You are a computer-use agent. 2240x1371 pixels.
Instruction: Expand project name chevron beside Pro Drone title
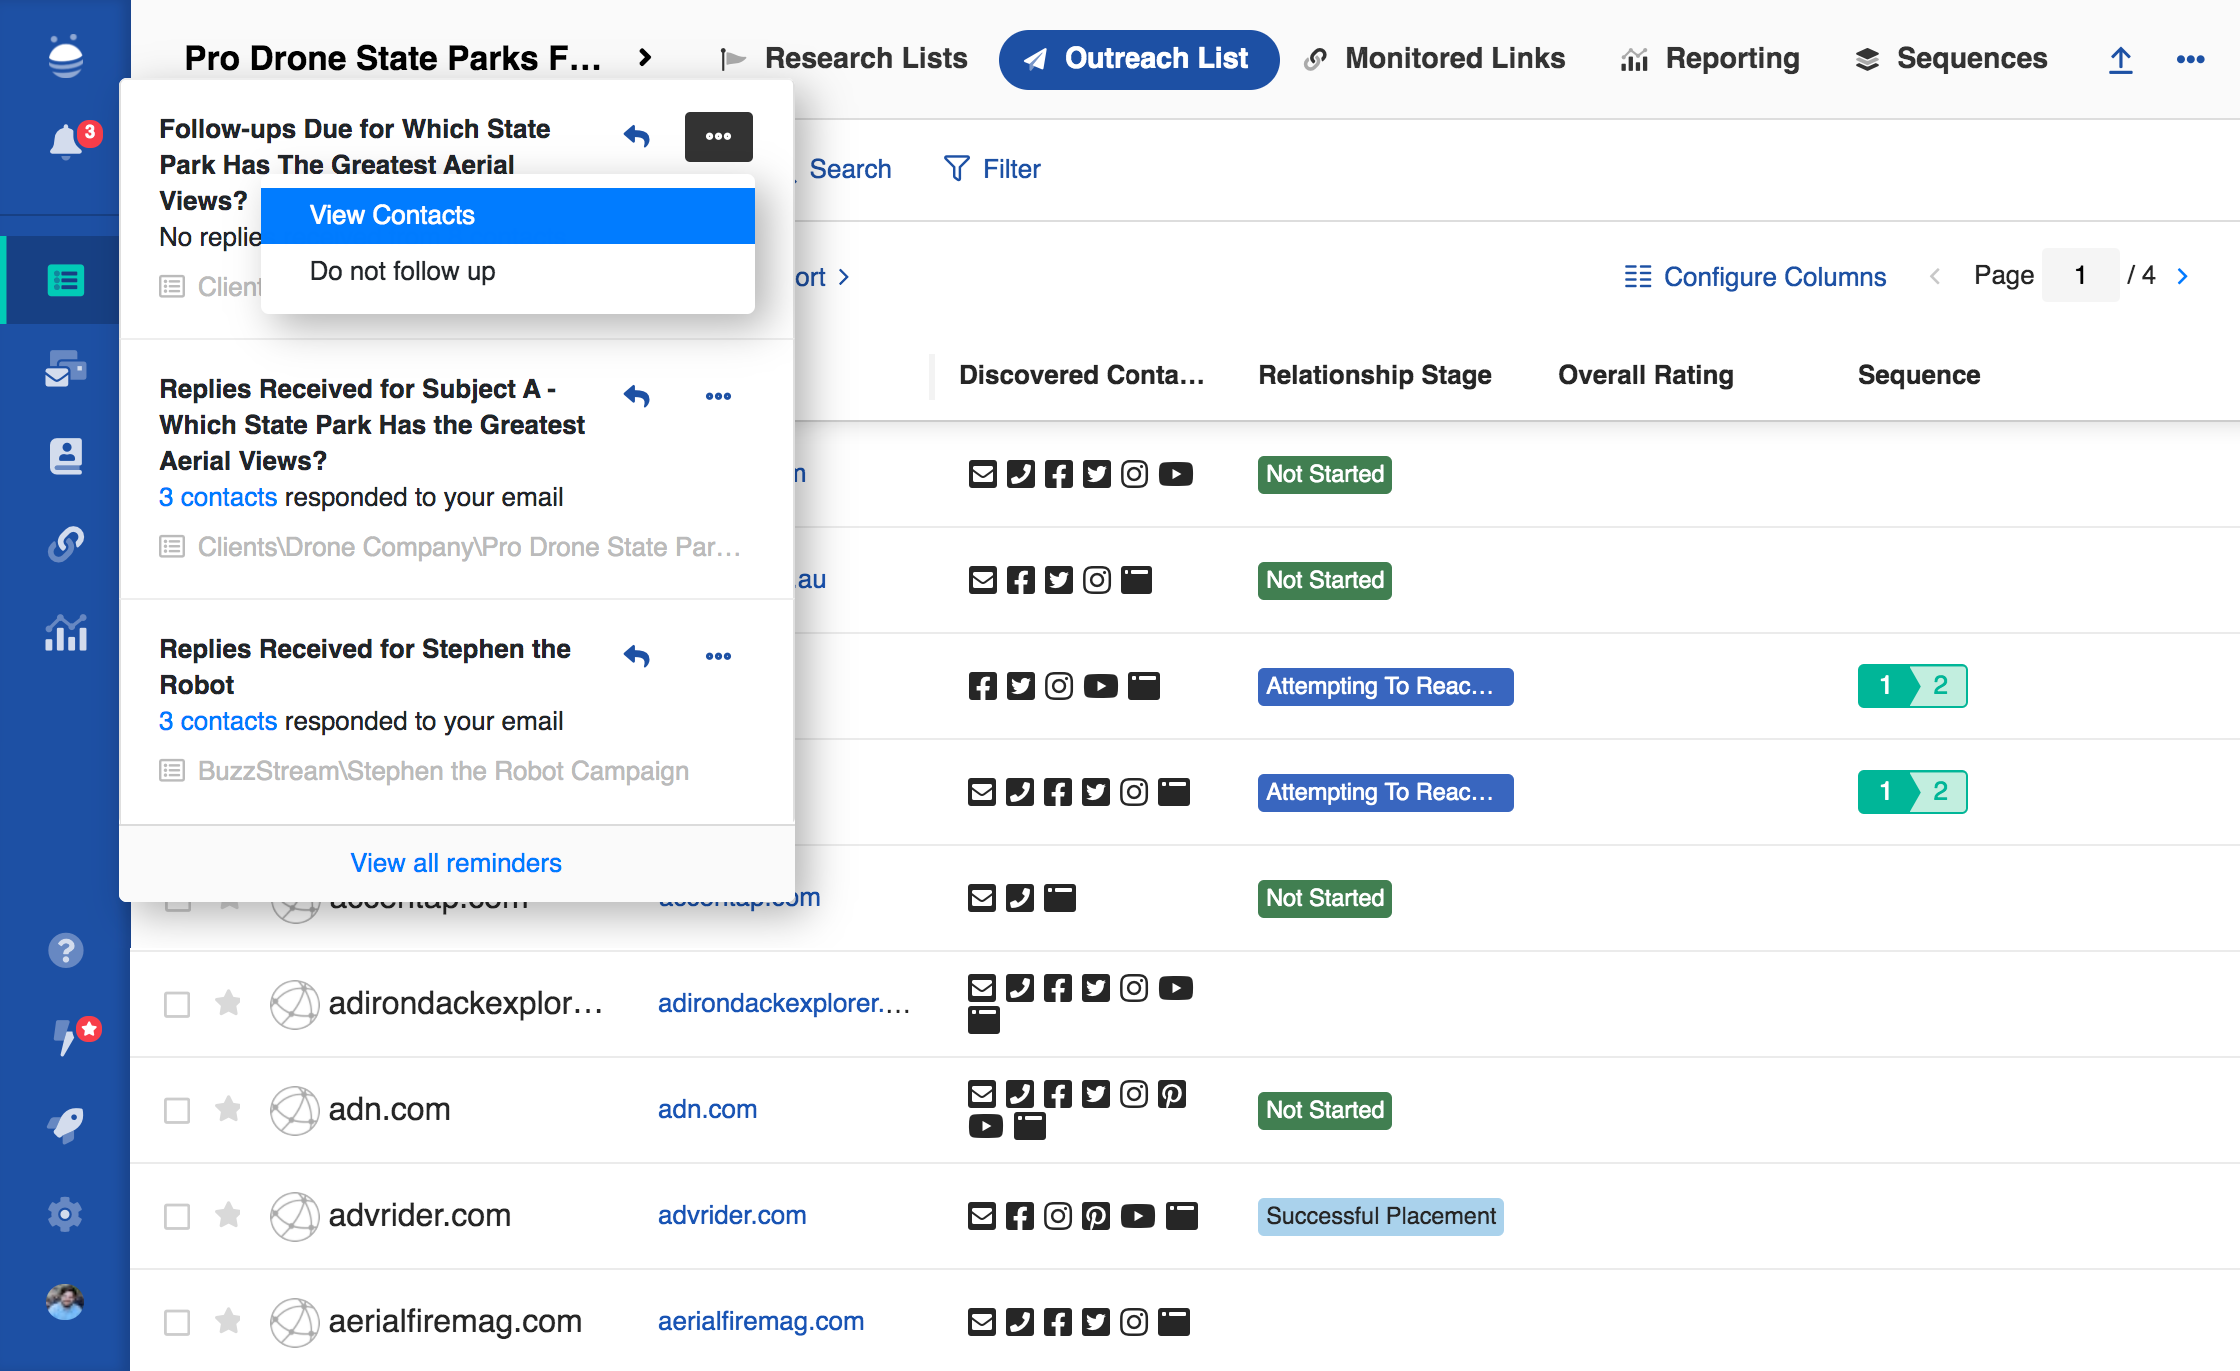pos(645,58)
